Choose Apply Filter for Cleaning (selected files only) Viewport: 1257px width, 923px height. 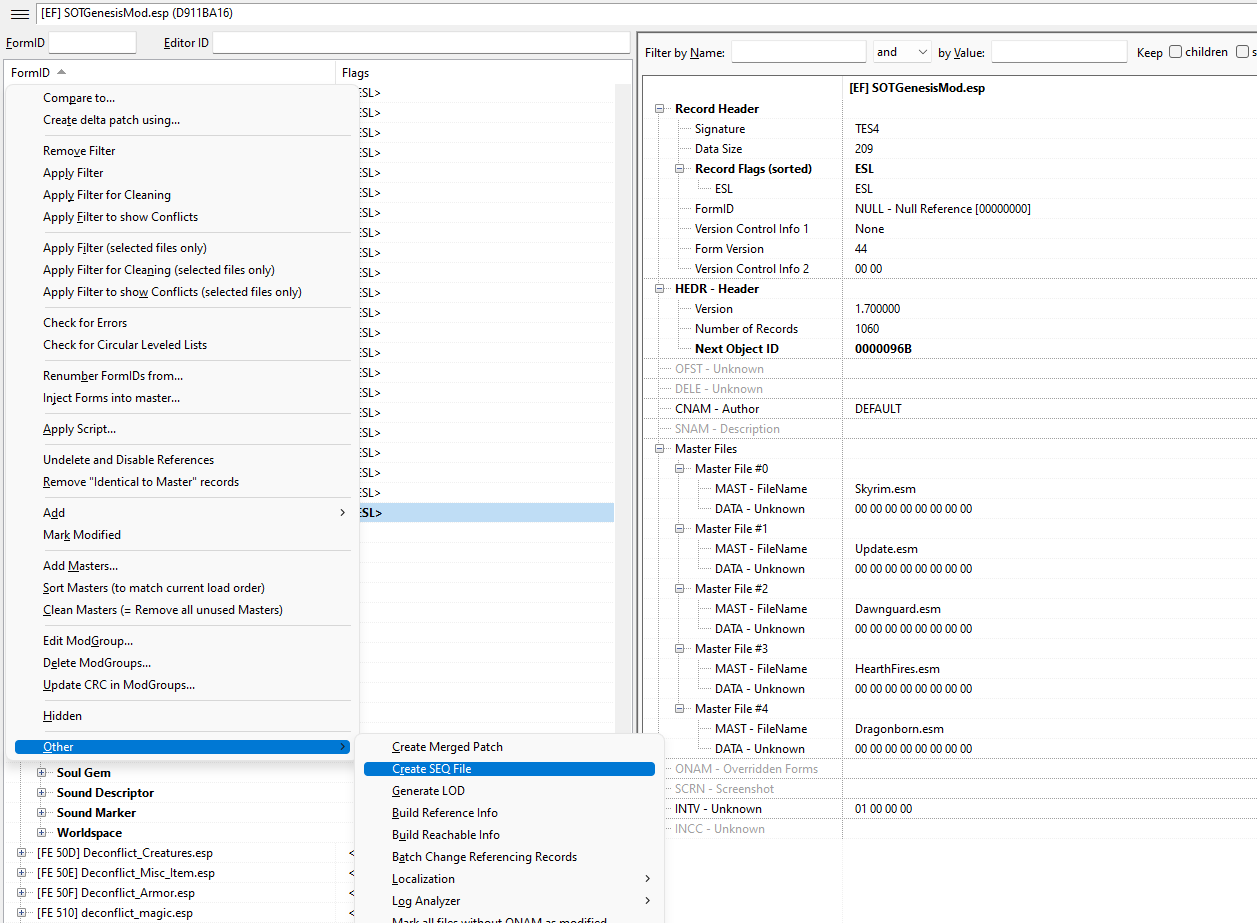(x=183, y=270)
